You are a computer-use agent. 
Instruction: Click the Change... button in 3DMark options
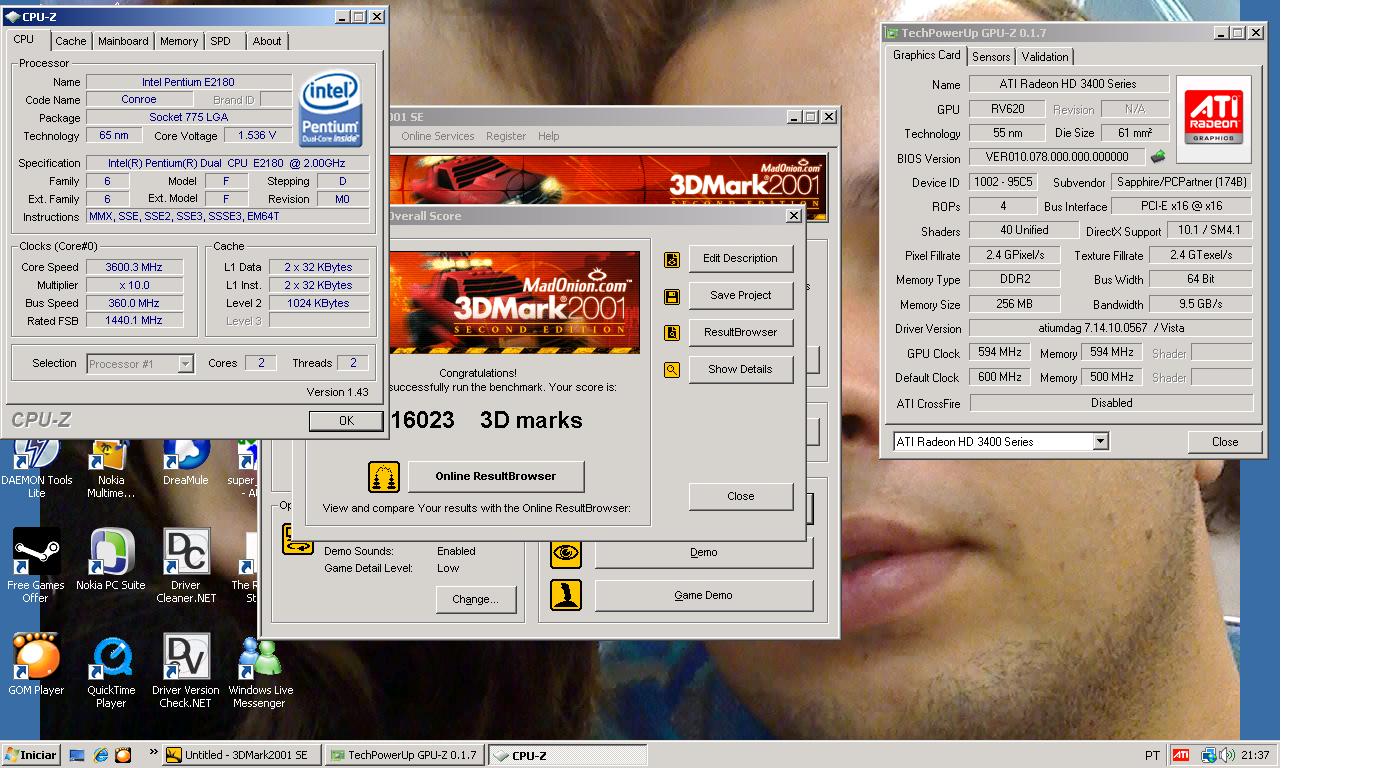pyautogui.click(x=476, y=600)
